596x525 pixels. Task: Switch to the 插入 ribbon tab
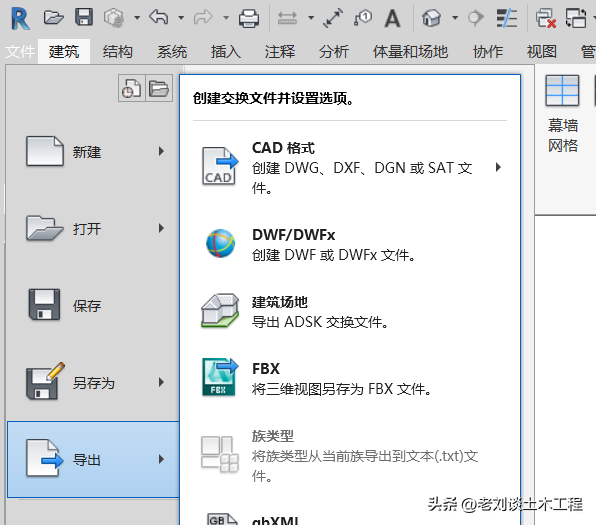[226, 51]
